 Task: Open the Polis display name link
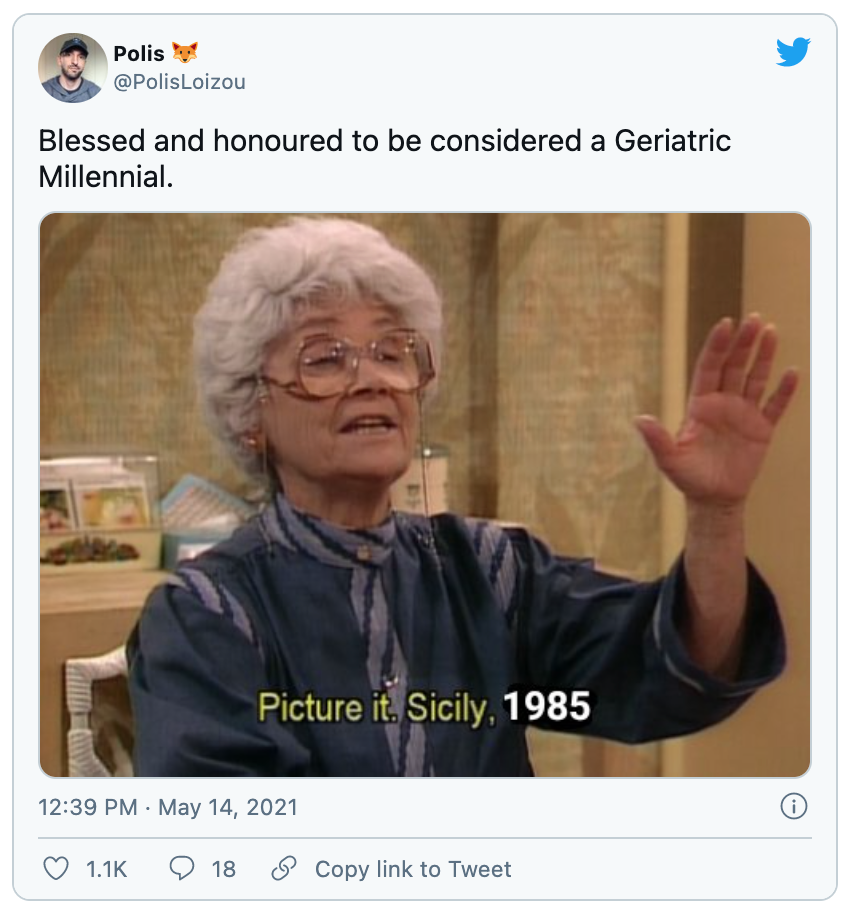[139, 54]
